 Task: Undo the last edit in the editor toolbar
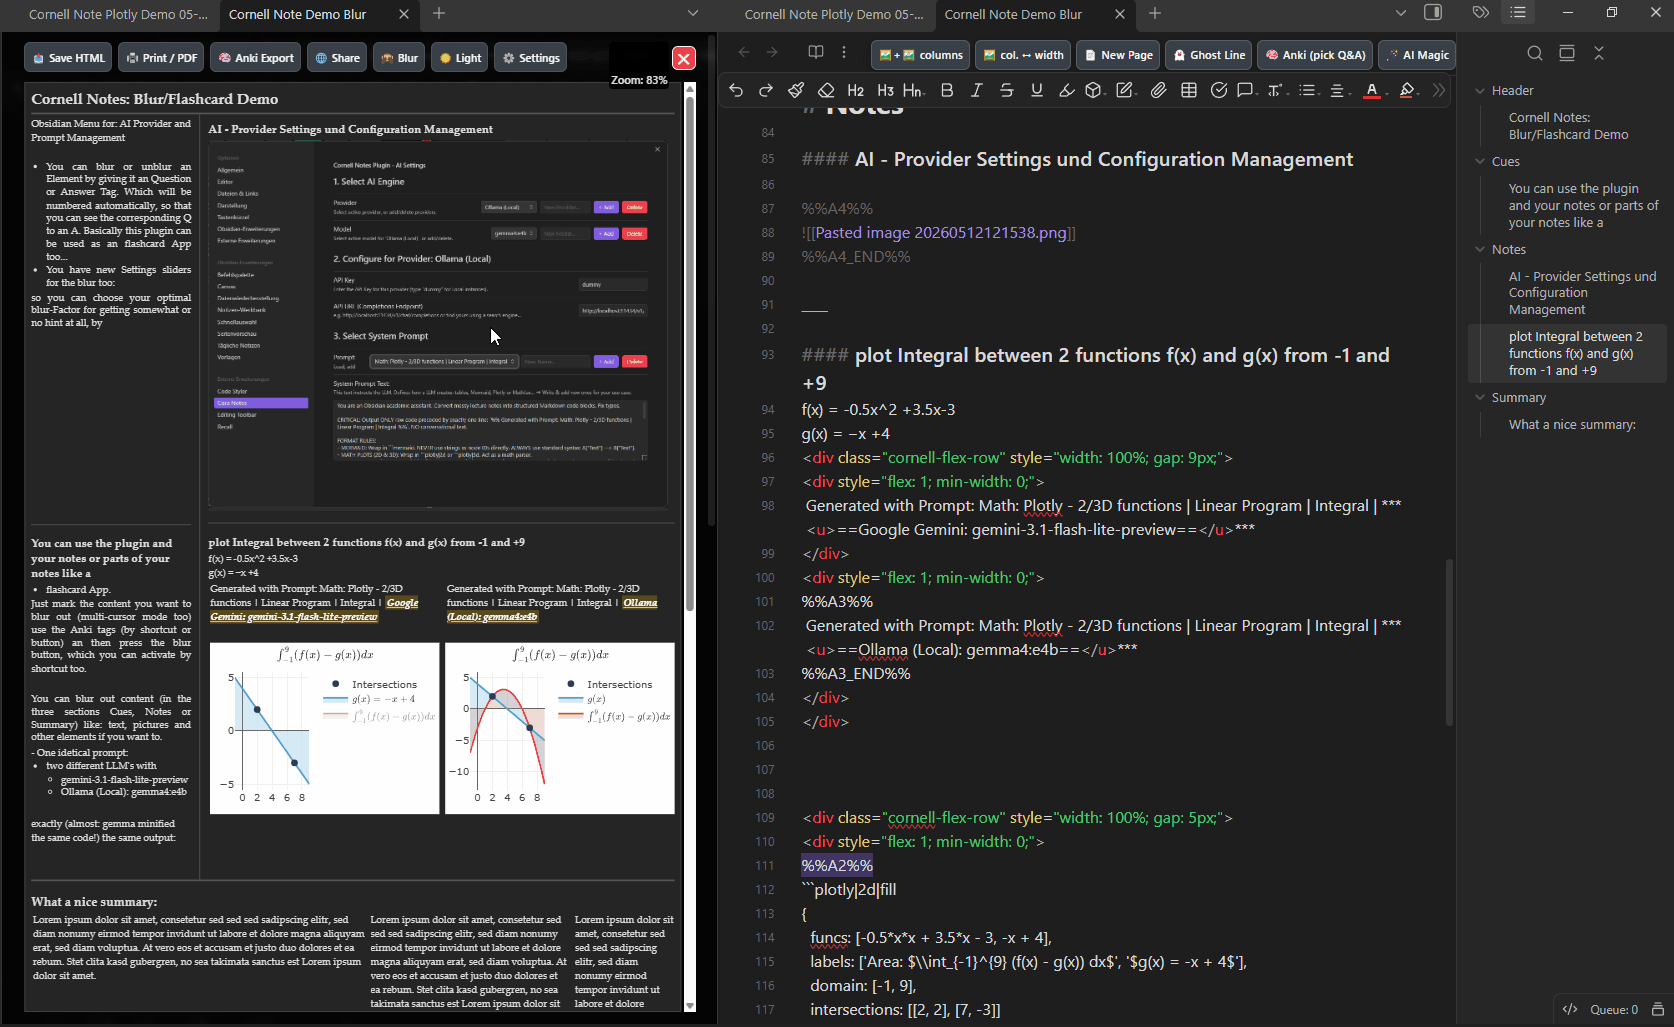pos(736,90)
